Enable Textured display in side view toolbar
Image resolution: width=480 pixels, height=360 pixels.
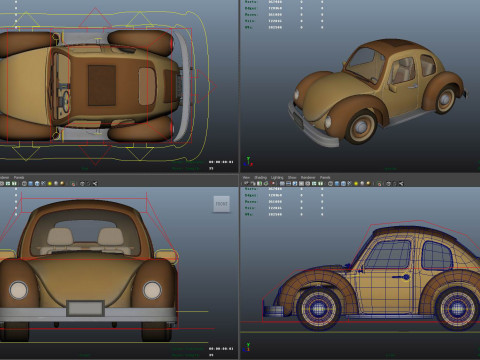(x=349, y=184)
